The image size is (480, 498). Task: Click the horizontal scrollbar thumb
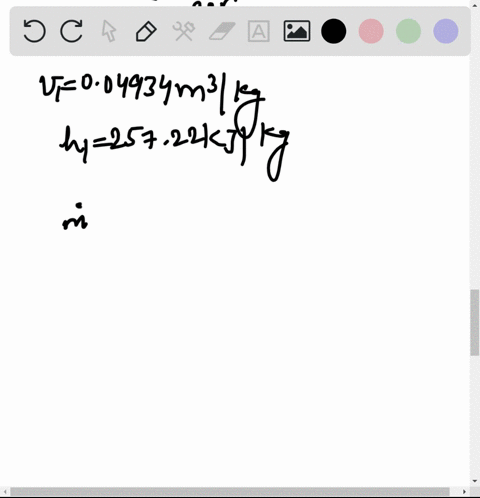tap(230, 492)
